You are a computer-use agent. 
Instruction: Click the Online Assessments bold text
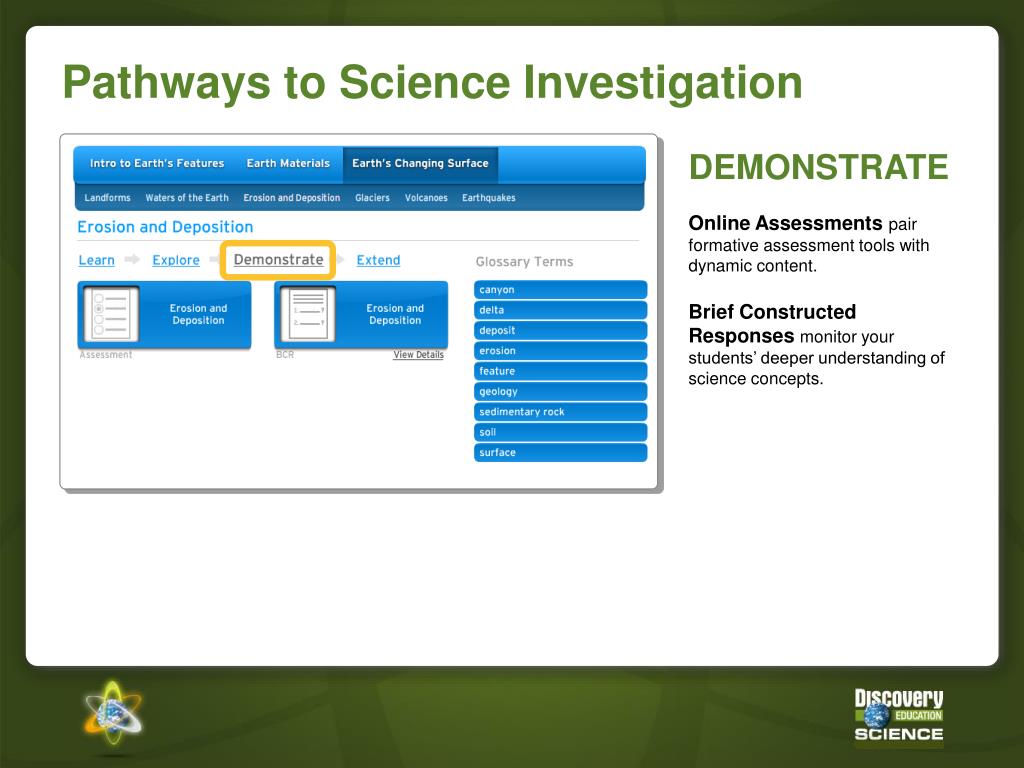tap(785, 223)
